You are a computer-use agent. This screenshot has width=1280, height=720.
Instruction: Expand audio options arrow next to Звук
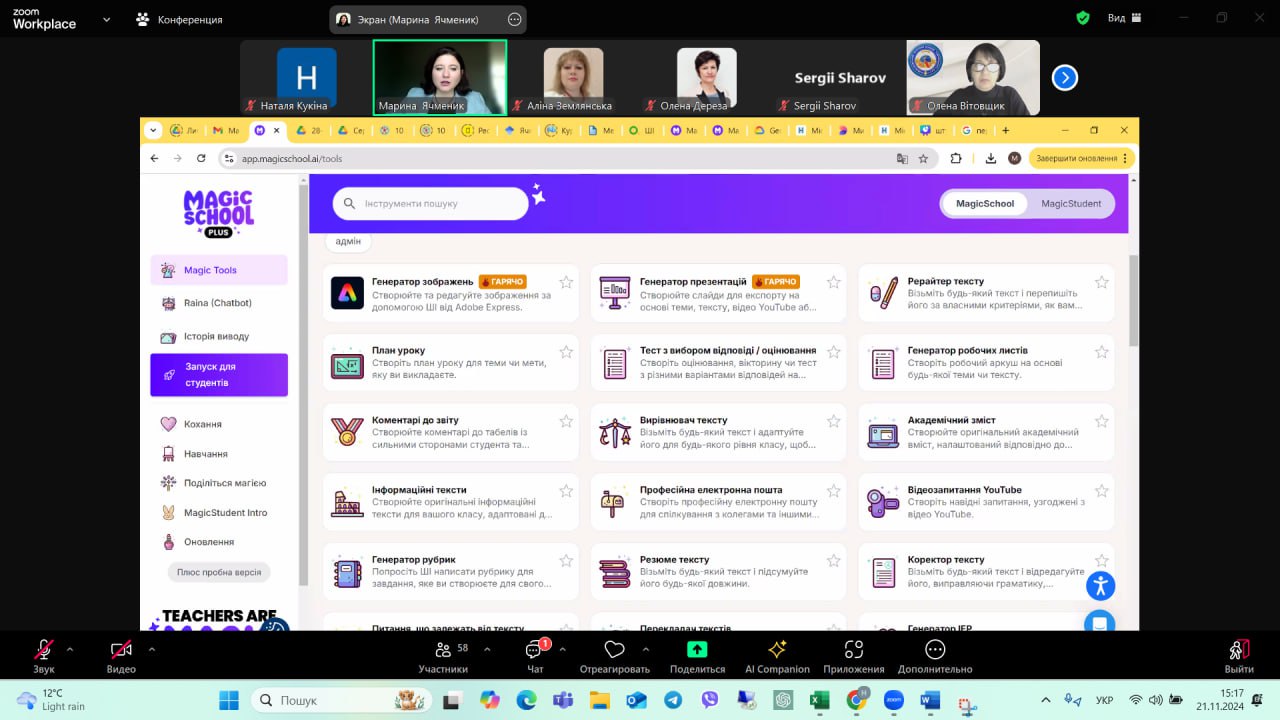[x=70, y=649]
